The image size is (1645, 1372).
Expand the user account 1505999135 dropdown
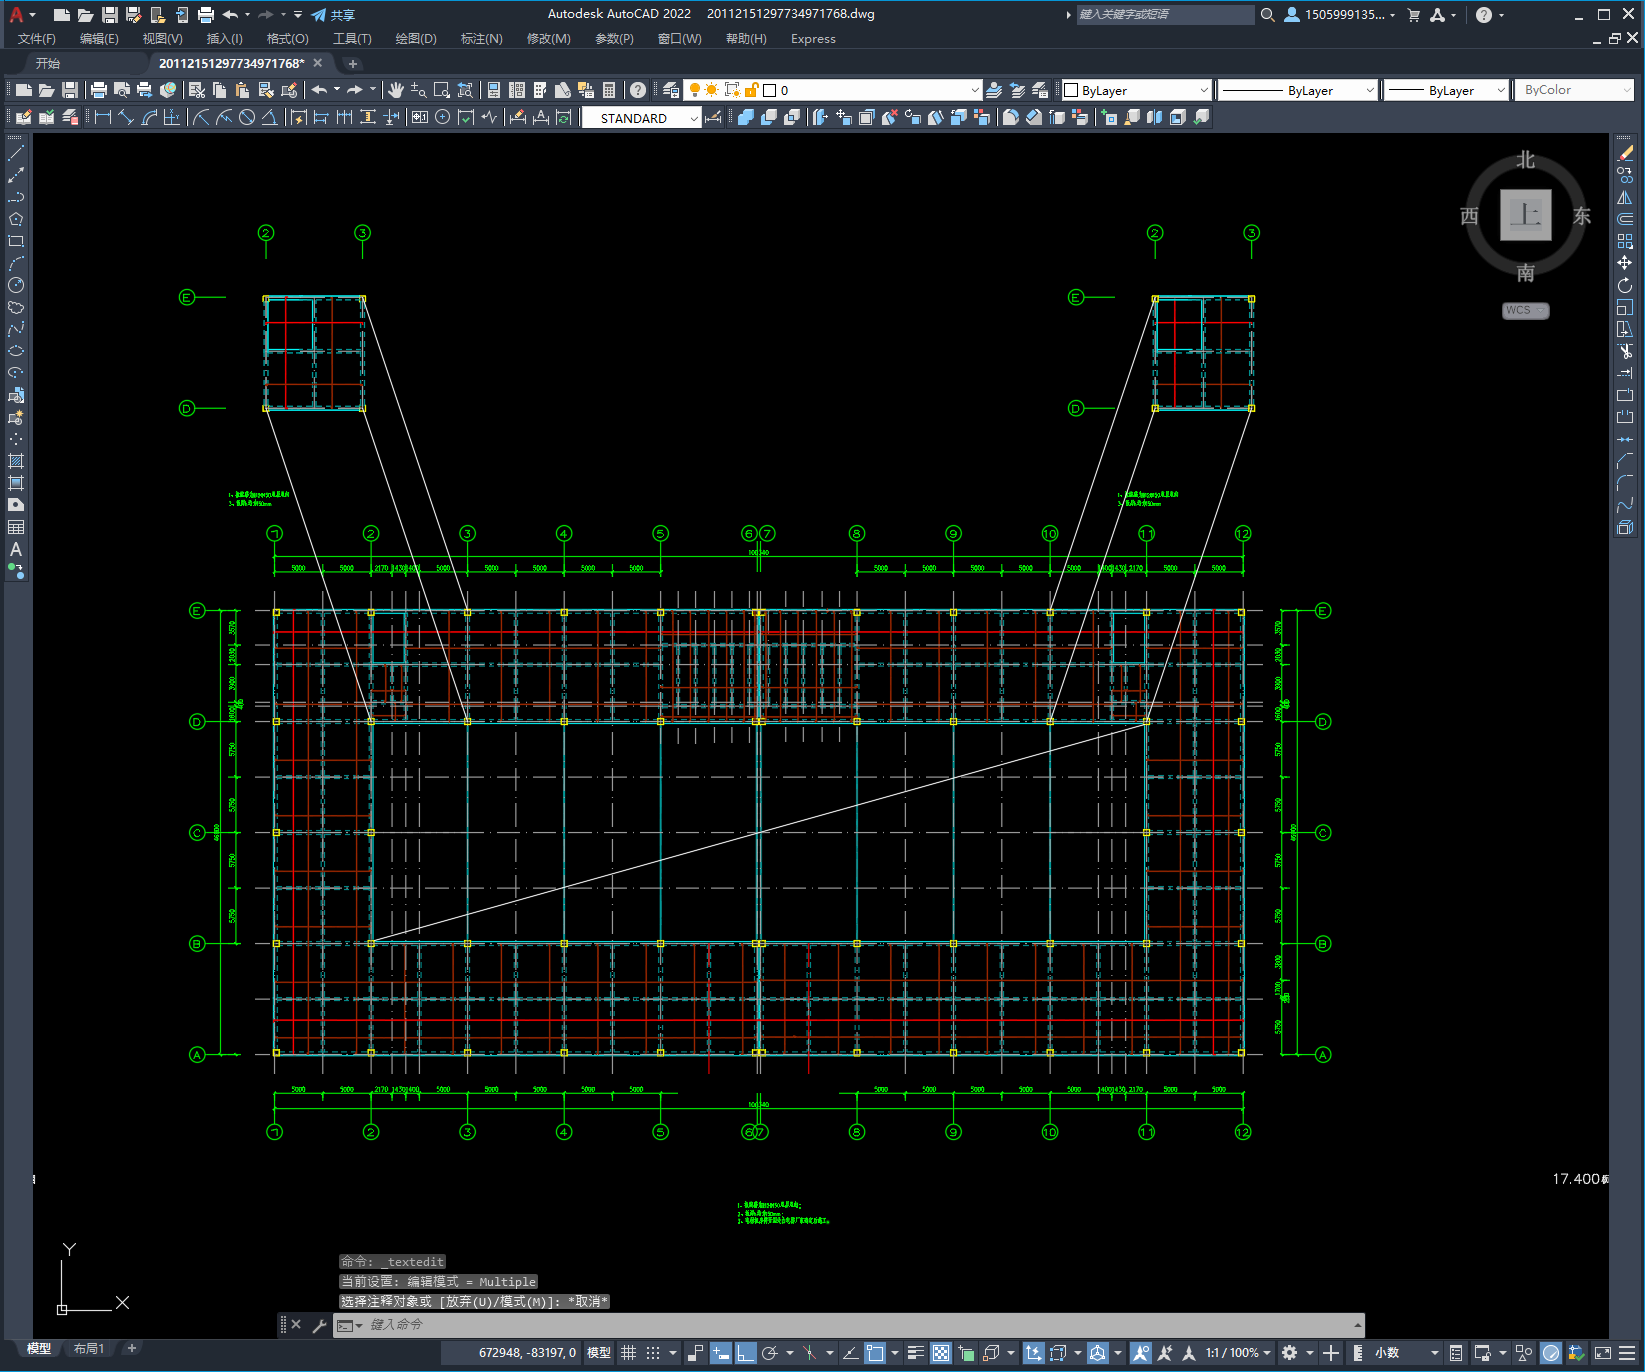(1340, 14)
